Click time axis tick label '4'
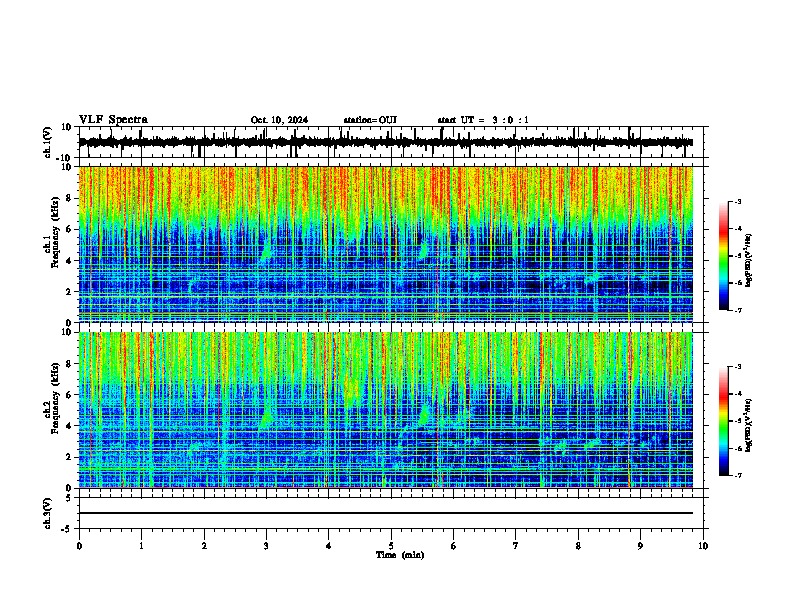Image resolution: width=792 pixels, height=612 pixels. [x=329, y=546]
